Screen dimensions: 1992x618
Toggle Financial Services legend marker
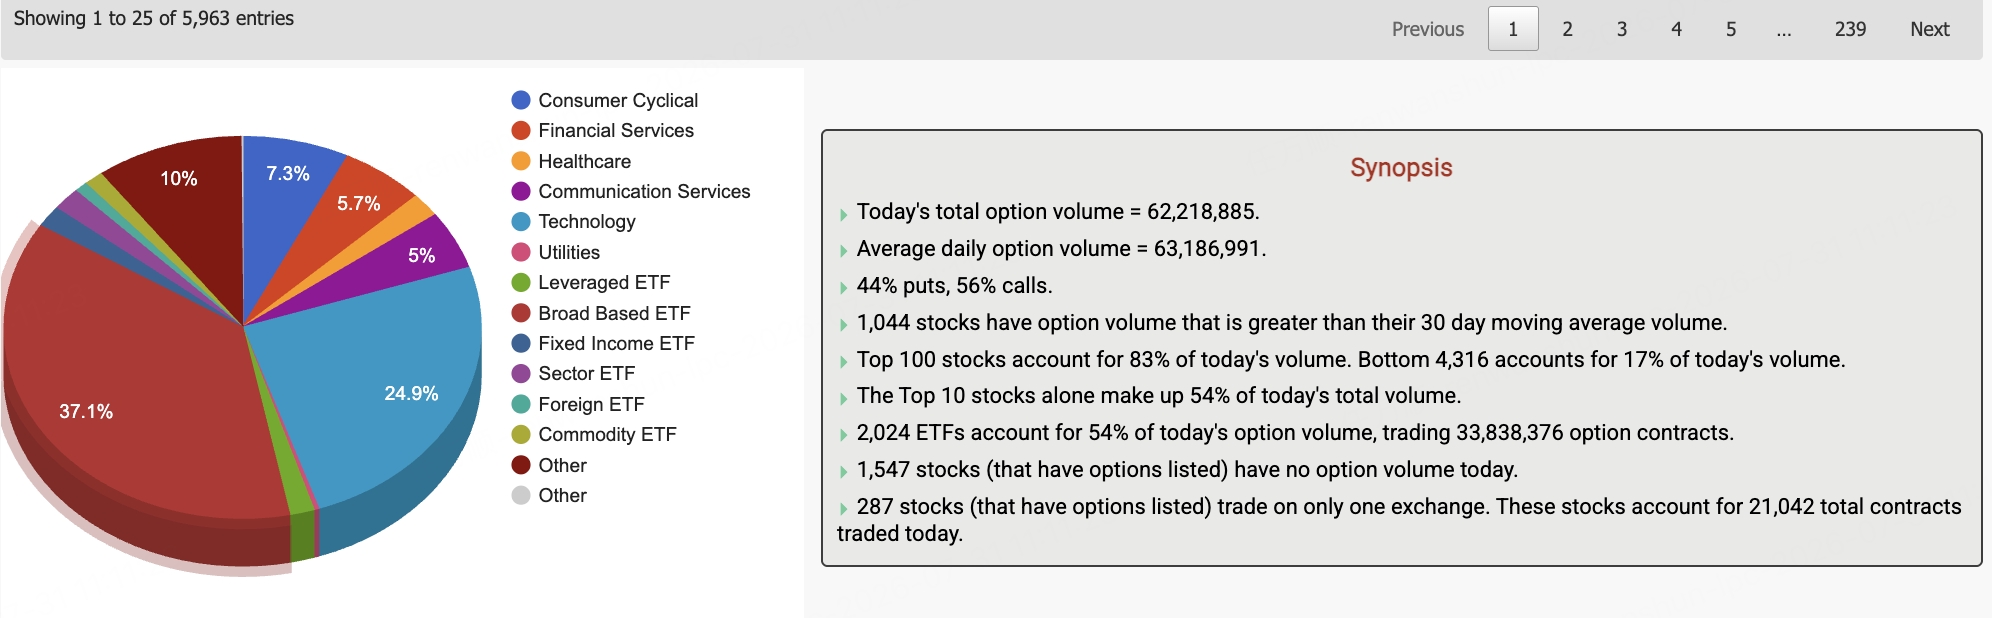click(x=521, y=130)
